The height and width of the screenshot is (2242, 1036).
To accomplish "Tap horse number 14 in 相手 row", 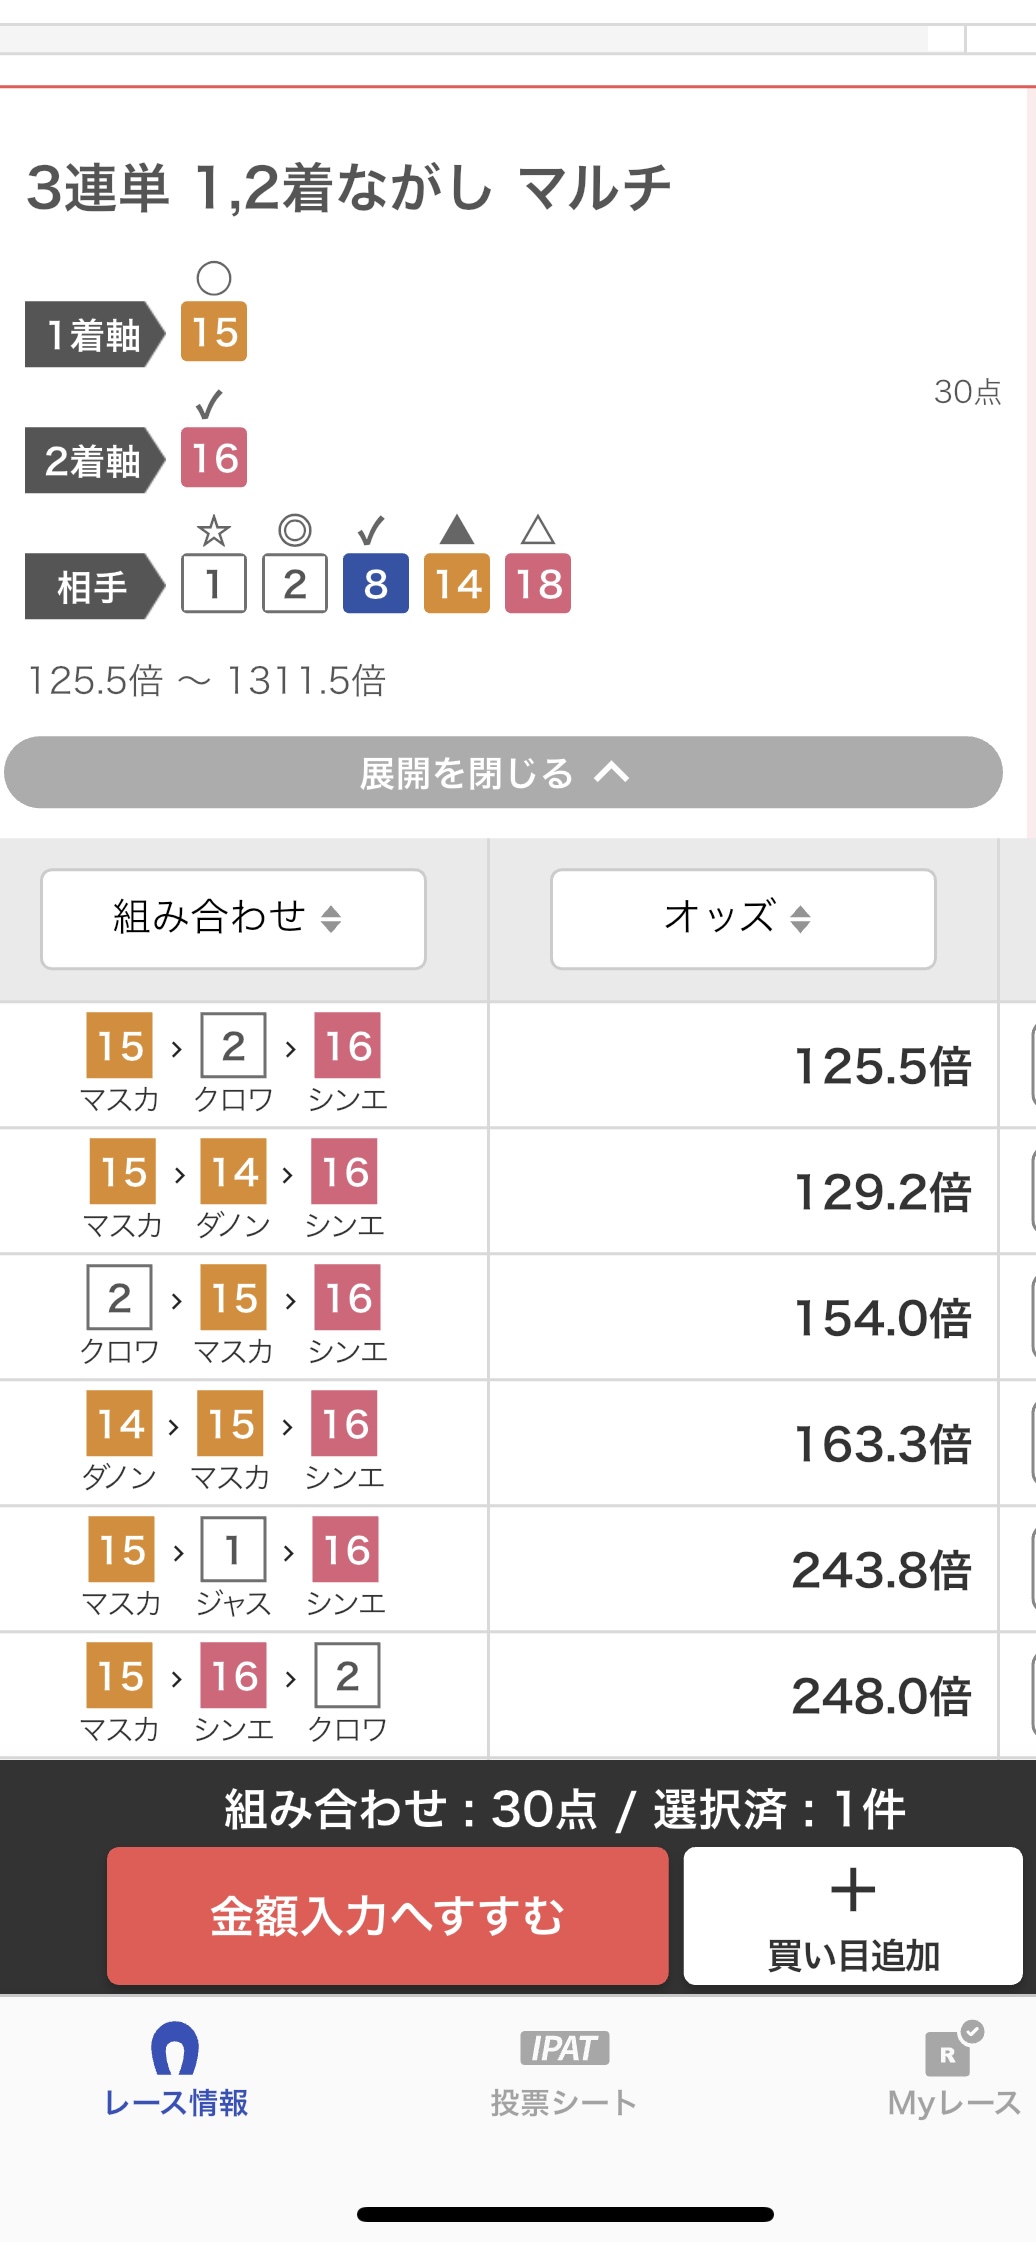I will coord(457,583).
